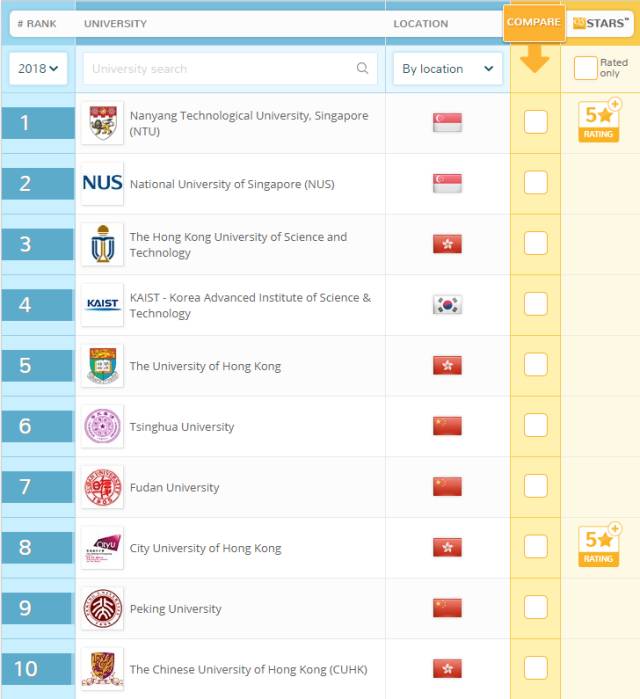This screenshot has height=699, width=640.
Task: Open the 5 star rating badge for NTU
Action: (x=599, y=120)
